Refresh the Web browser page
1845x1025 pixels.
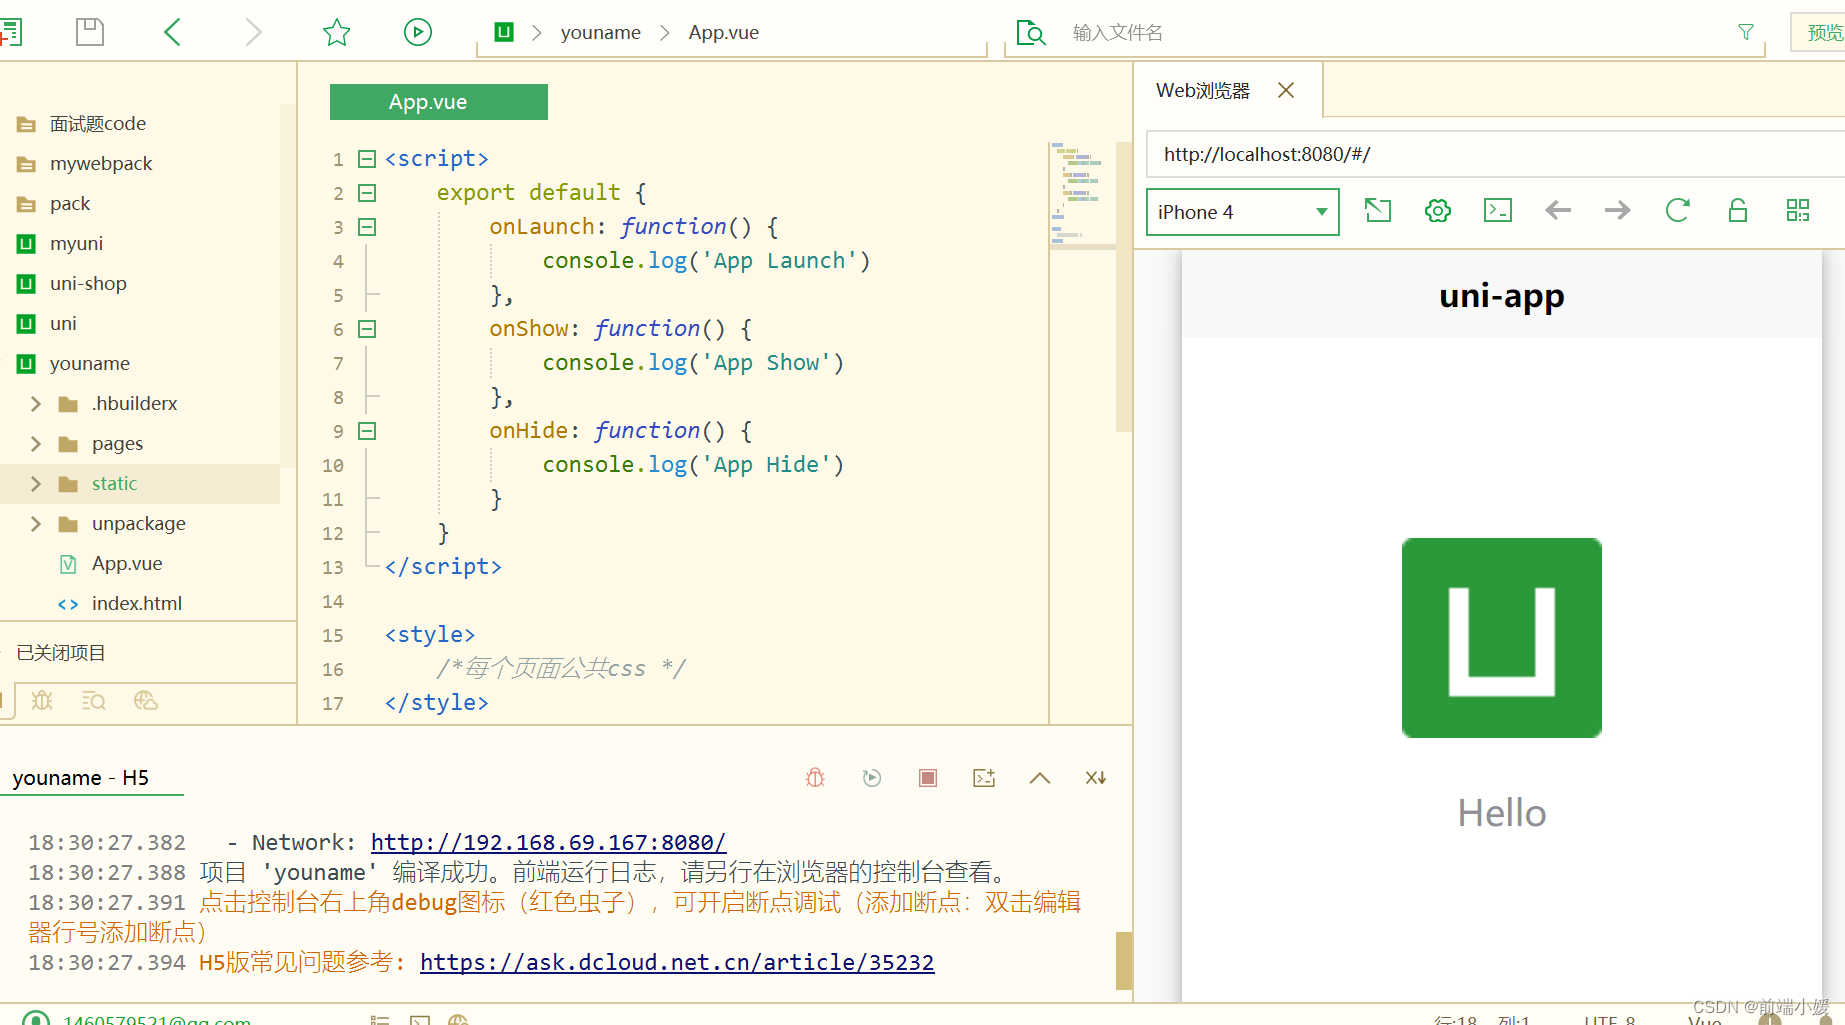pyautogui.click(x=1678, y=210)
